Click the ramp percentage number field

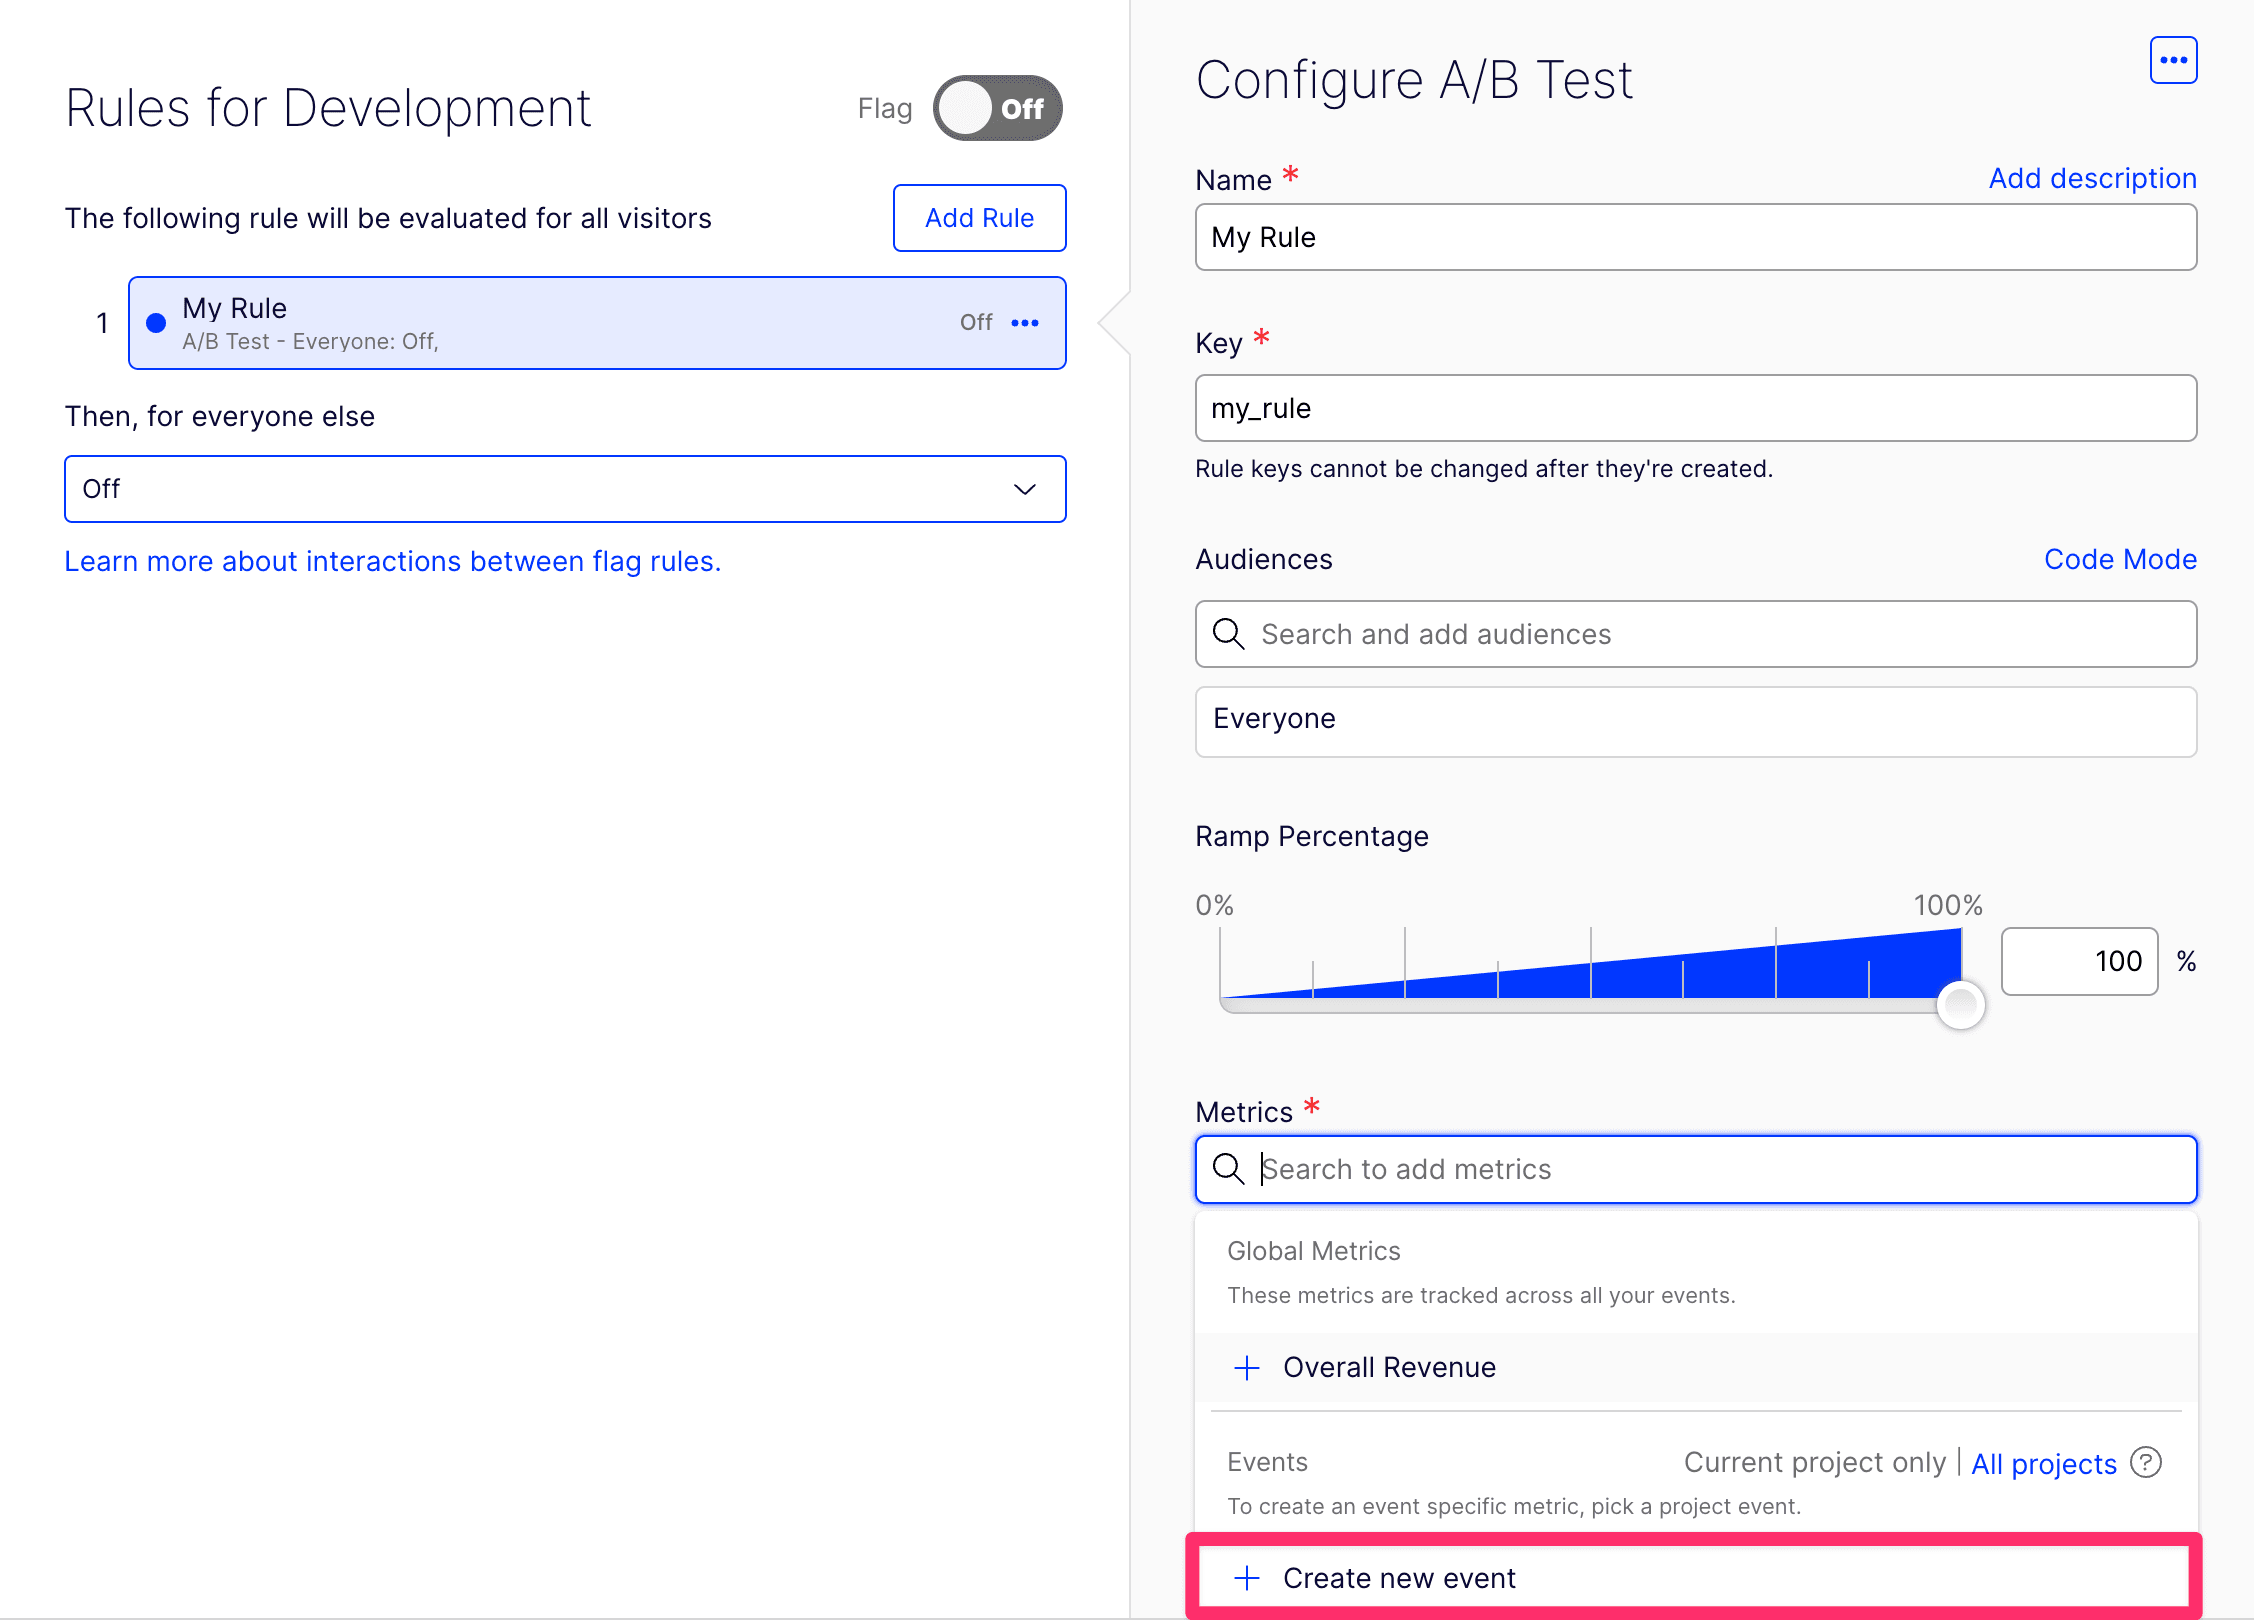pyautogui.click(x=2078, y=961)
